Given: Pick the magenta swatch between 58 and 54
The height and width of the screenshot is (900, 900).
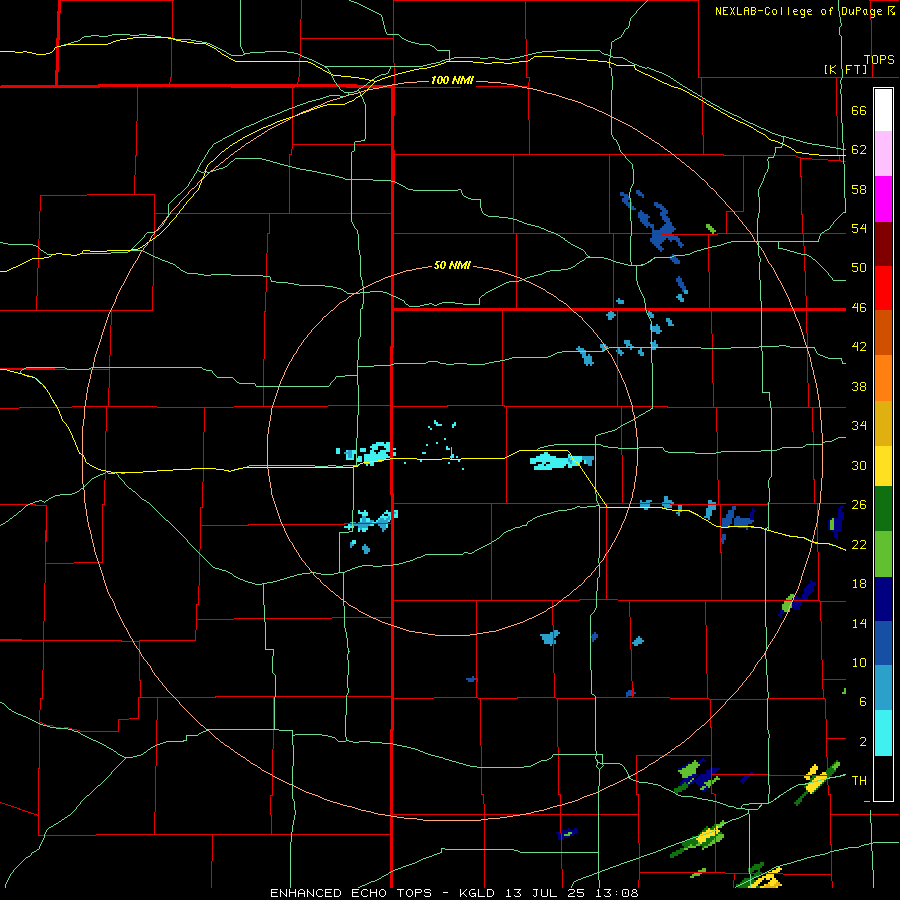Looking at the screenshot, I should point(883,199).
